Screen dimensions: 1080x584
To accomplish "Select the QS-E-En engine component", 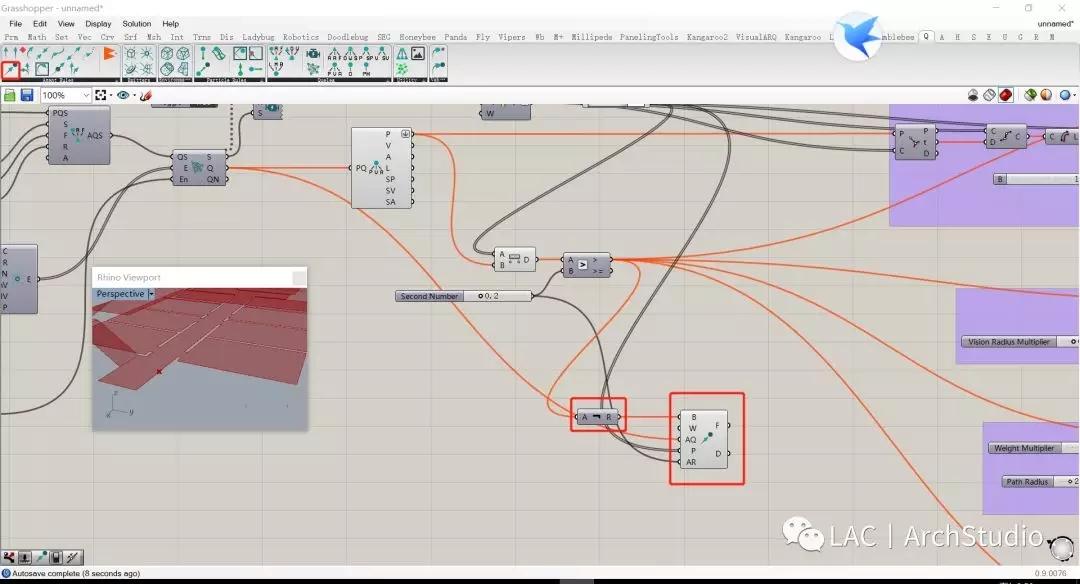I will coord(199,167).
